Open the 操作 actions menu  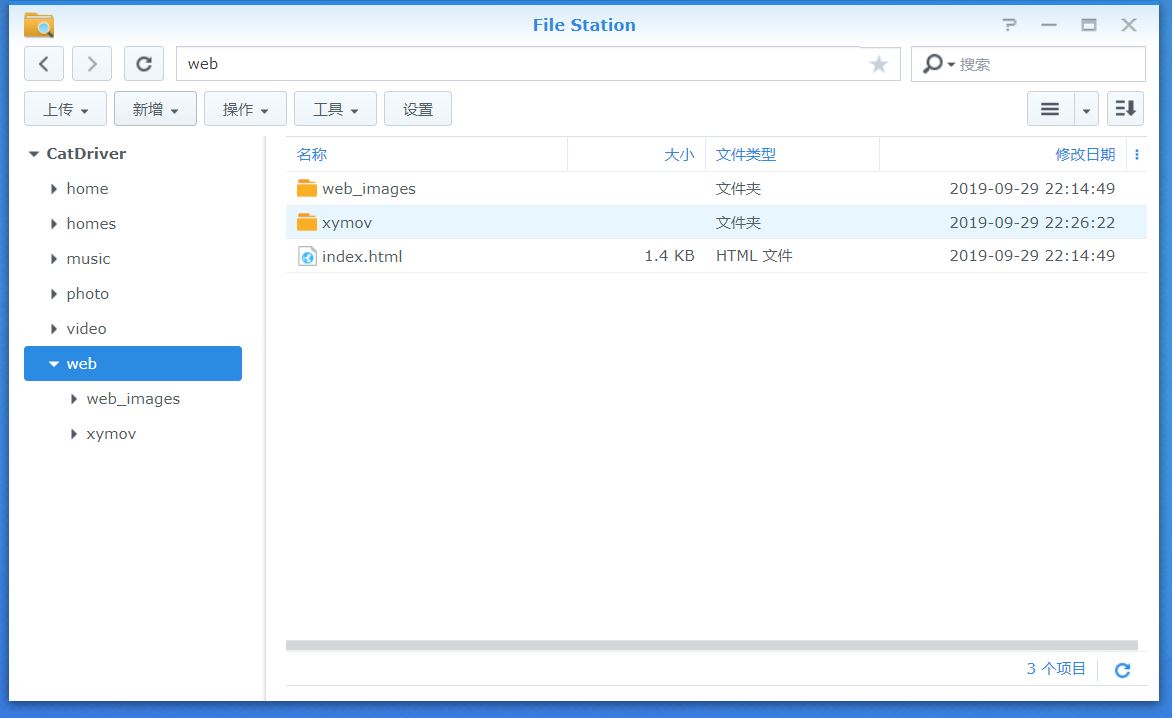(245, 108)
